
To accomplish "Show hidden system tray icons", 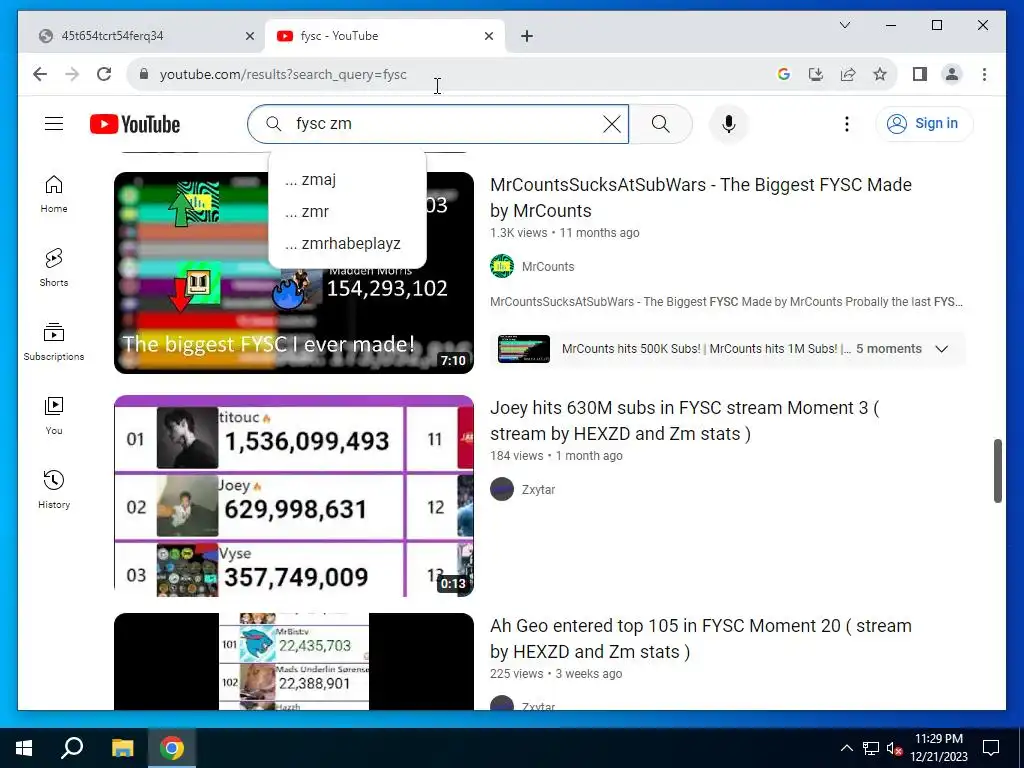I will click(846, 748).
